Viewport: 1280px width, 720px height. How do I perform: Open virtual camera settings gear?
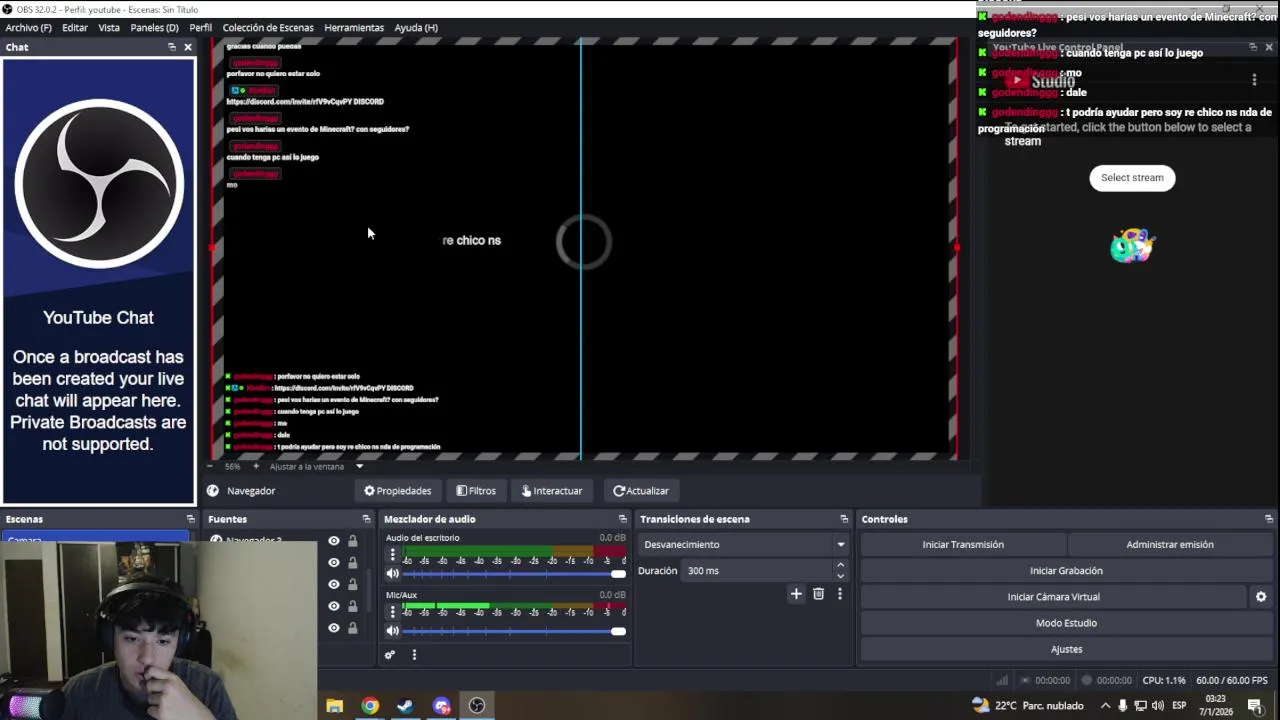click(x=1261, y=597)
